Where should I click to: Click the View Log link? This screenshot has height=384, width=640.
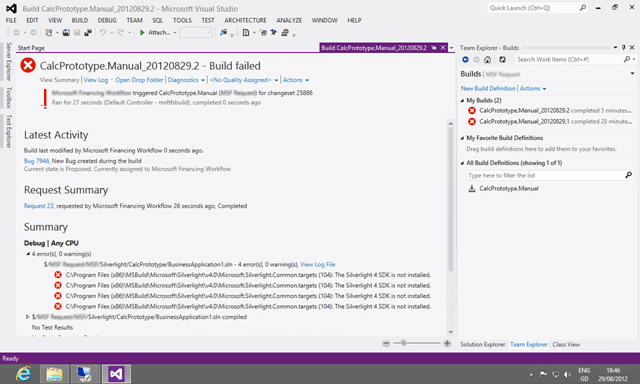[96, 80]
